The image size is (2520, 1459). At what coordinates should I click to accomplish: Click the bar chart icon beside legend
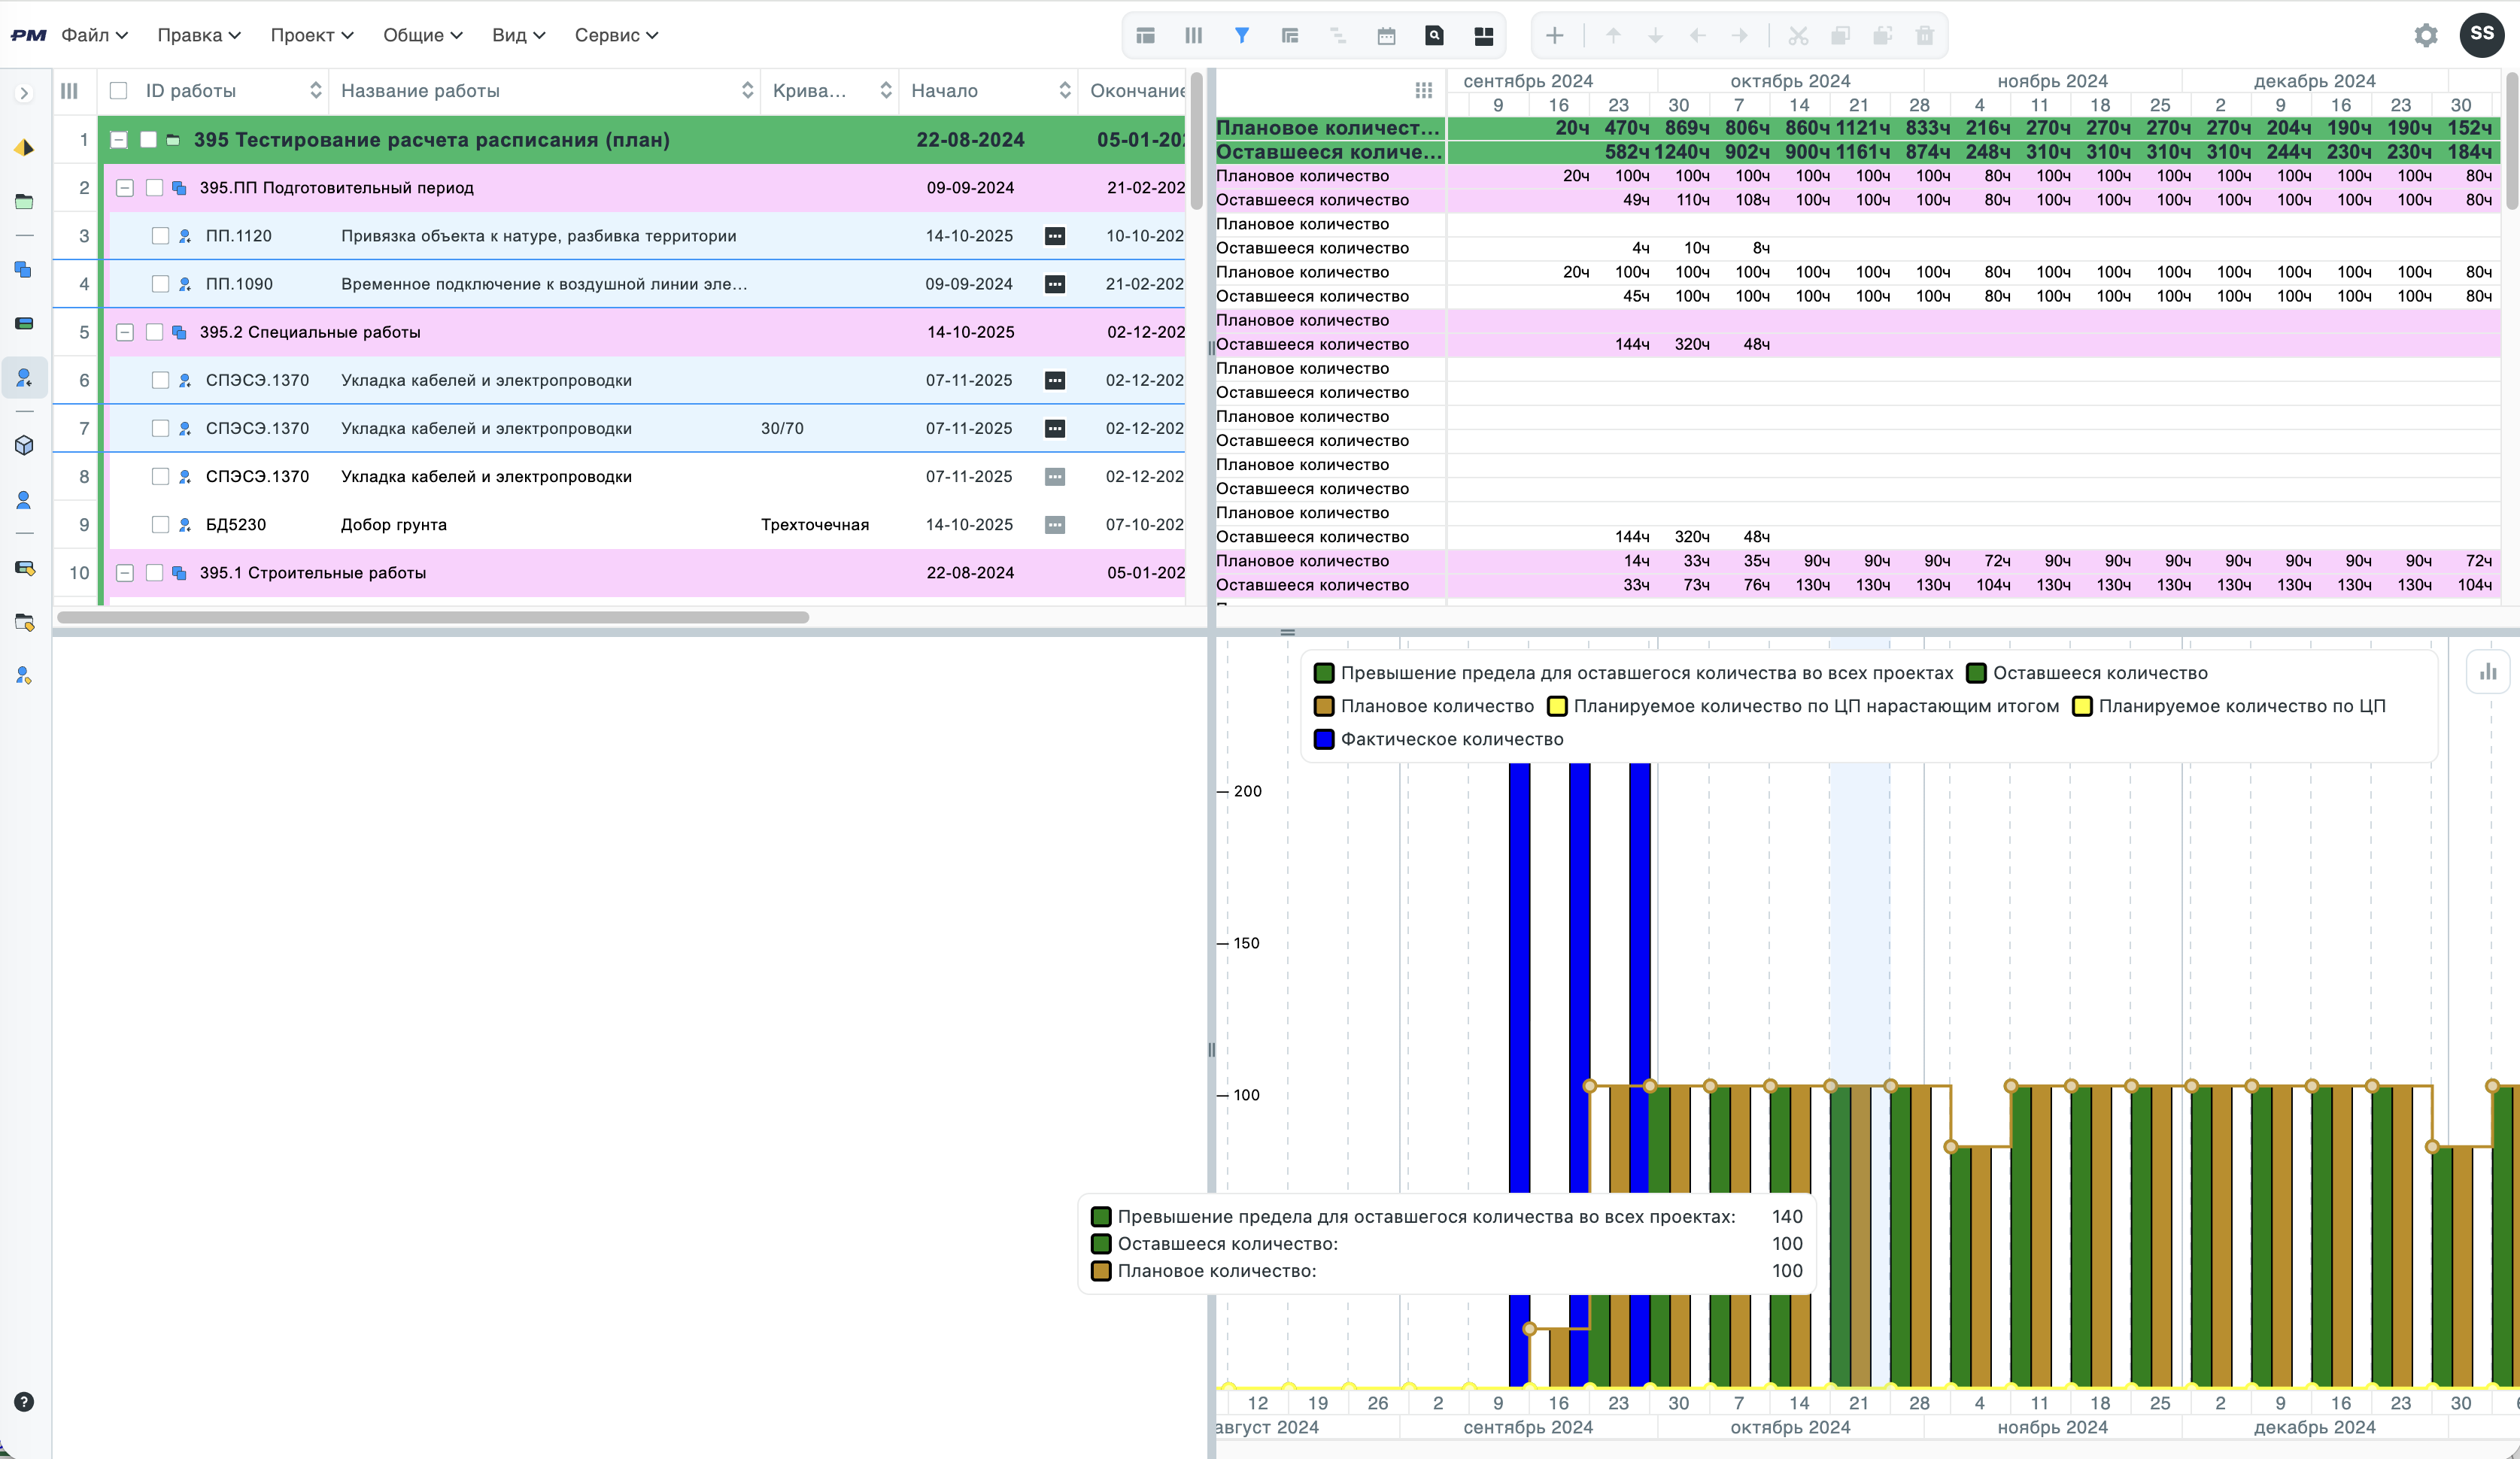tap(2488, 672)
